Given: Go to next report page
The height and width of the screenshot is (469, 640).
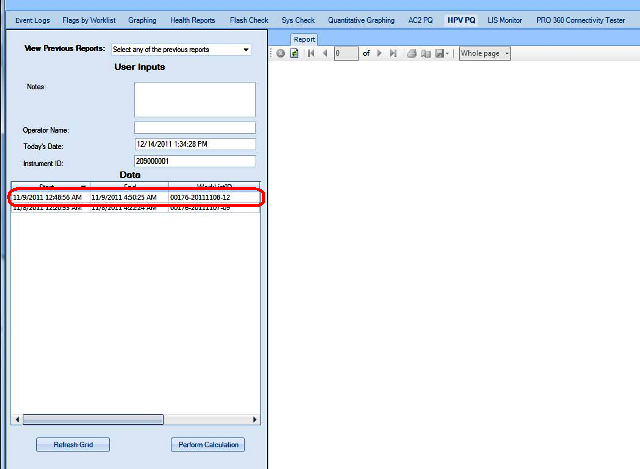Looking at the screenshot, I should click(x=379, y=53).
